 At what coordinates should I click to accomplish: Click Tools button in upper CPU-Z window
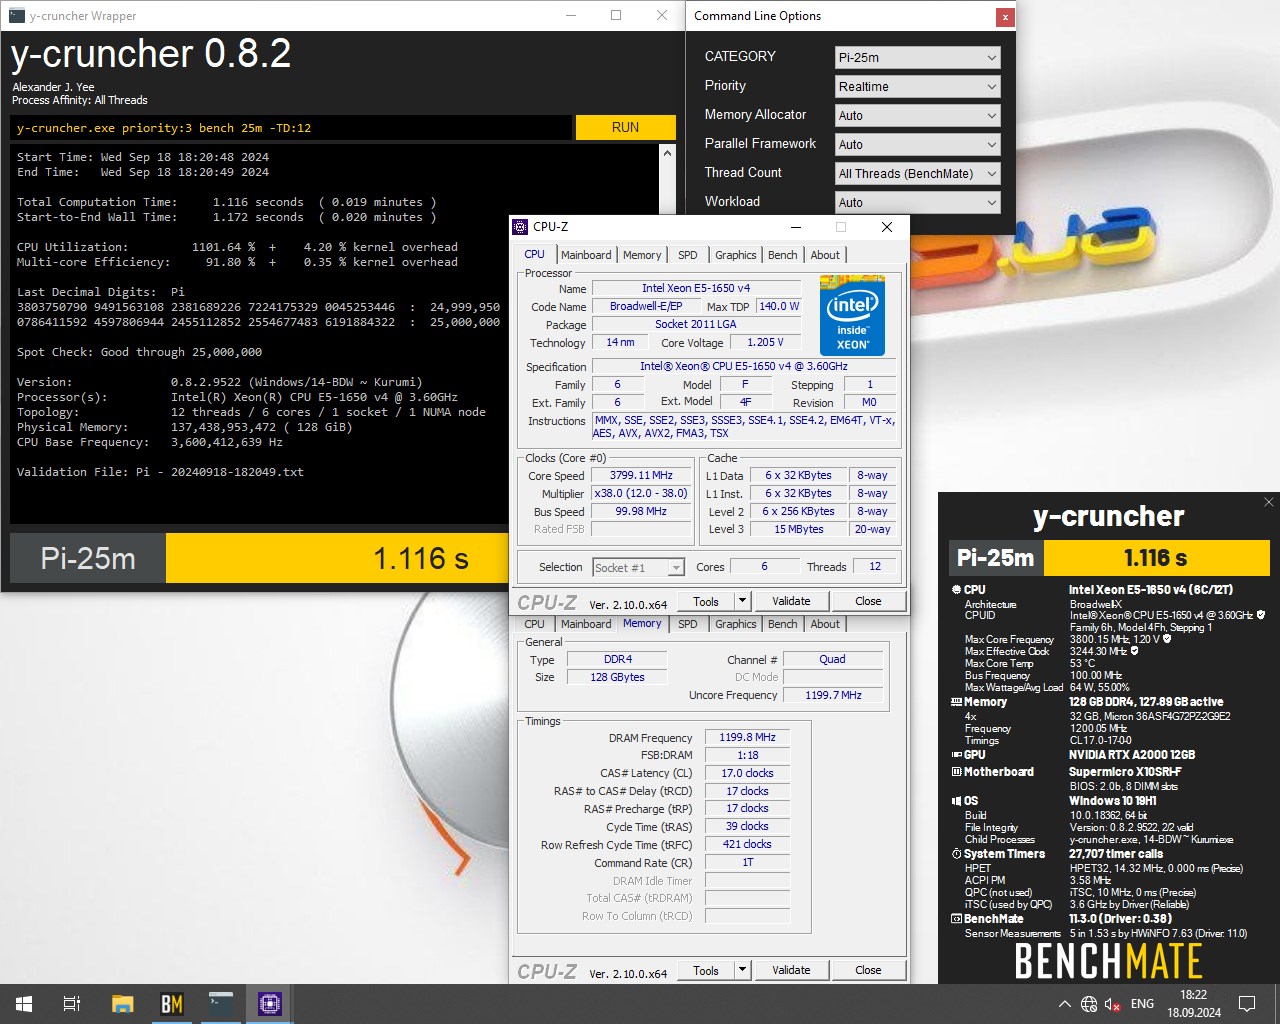click(706, 601)
